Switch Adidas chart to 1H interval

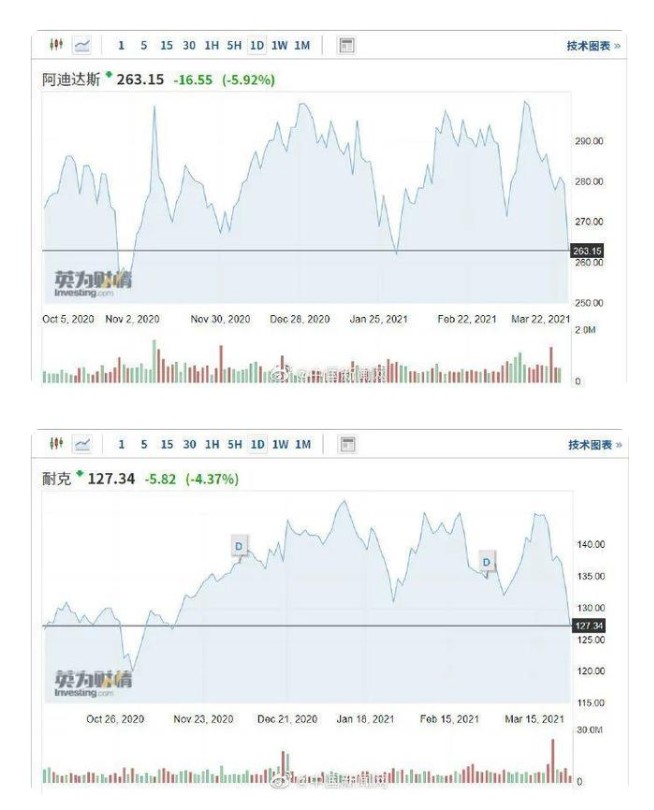click(212, 45)
